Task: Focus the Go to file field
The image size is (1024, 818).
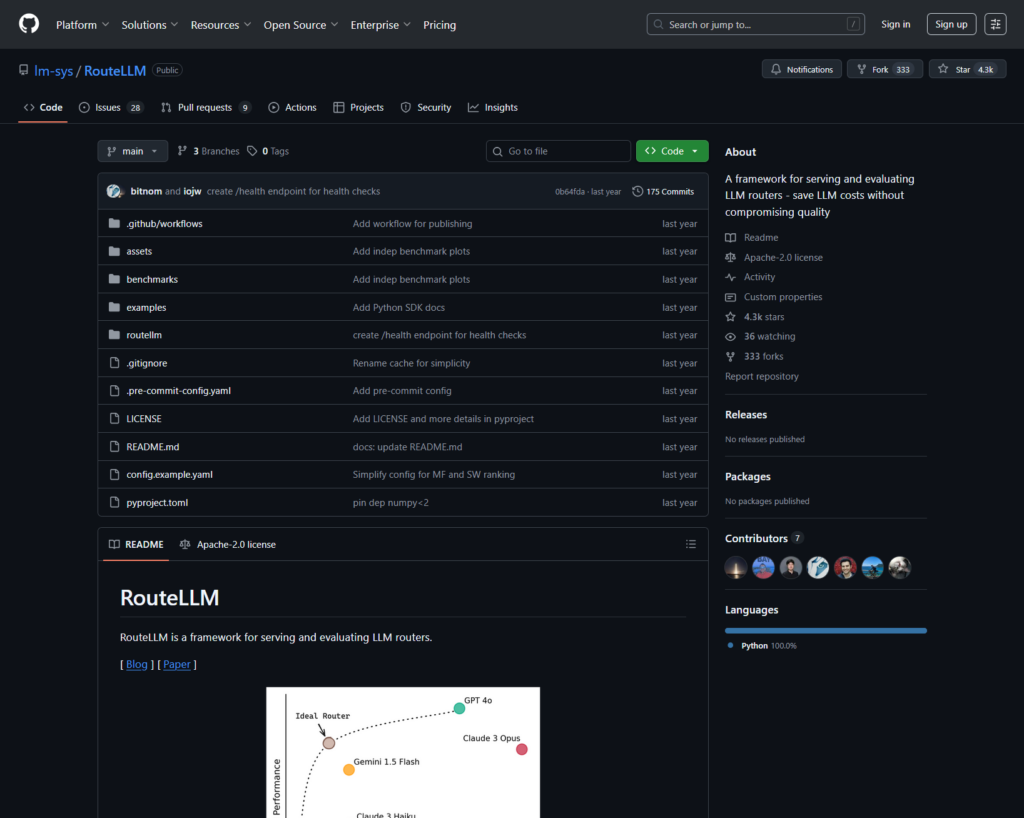Action: click(x=565, y=151)
